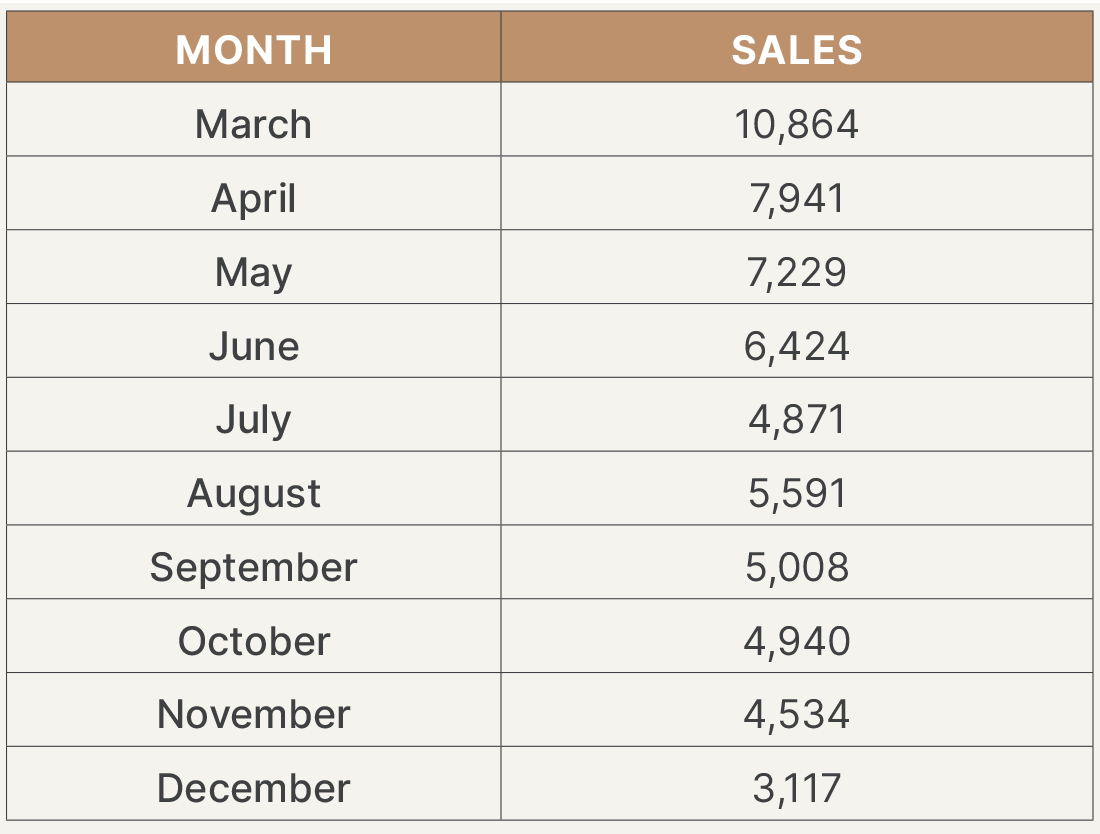The height and width of the screenshot is (834, 1100).
Task: Select sales value 7,941
Action: coord(796,198)
